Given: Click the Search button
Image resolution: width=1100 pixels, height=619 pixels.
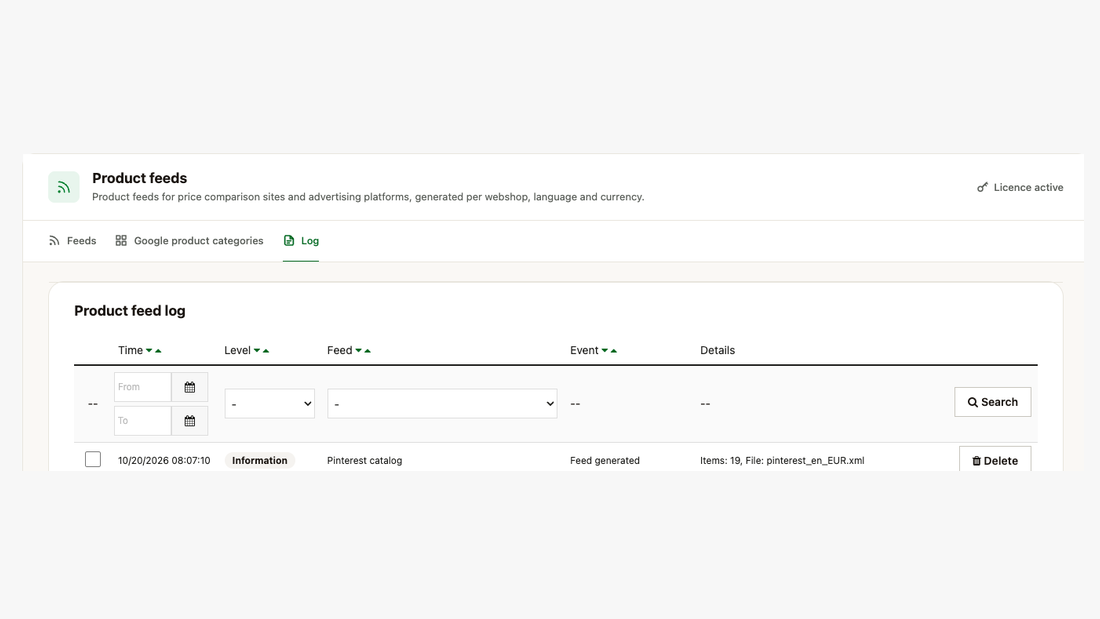Looking at the screenshot, I should pos(993,402).
